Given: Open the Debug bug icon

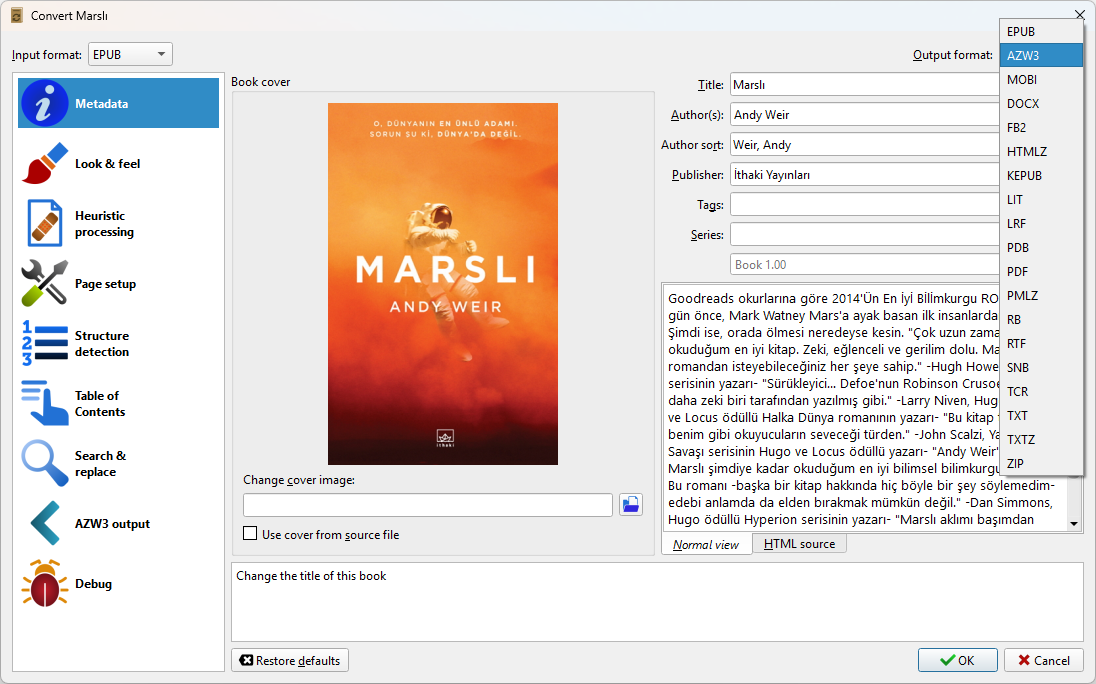Looking at the screenshot, I should pyautogui.click(x=45, y=584).
